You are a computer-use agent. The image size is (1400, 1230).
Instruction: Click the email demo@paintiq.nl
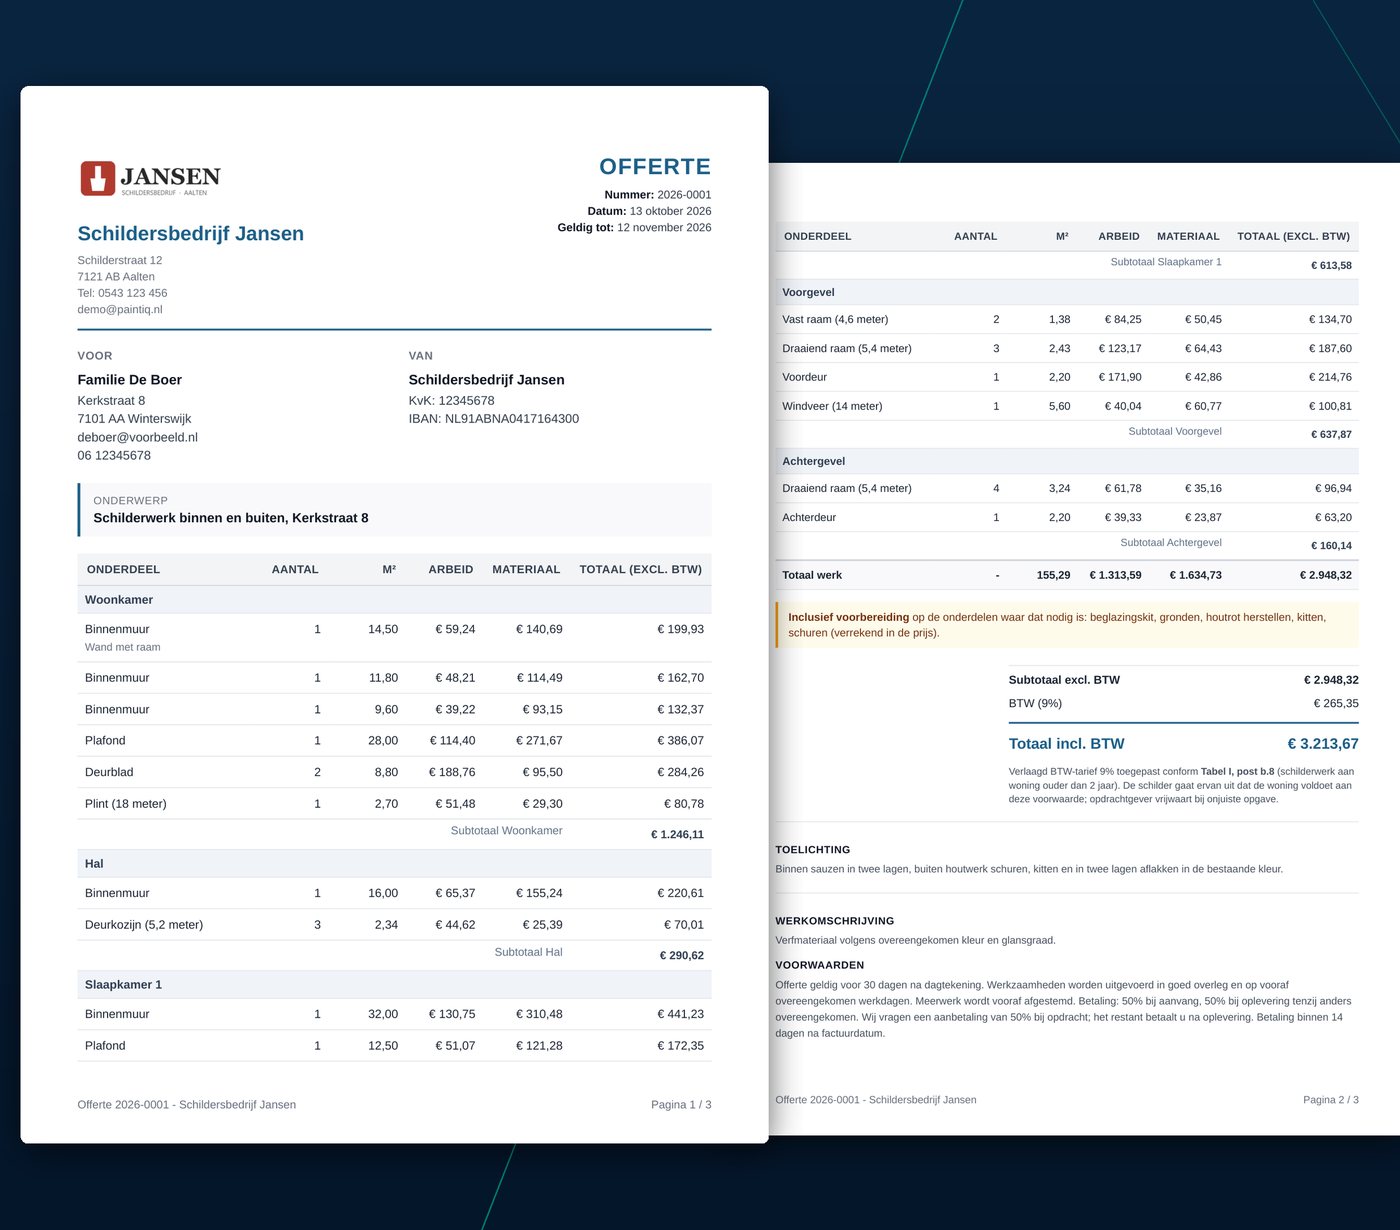120,309
